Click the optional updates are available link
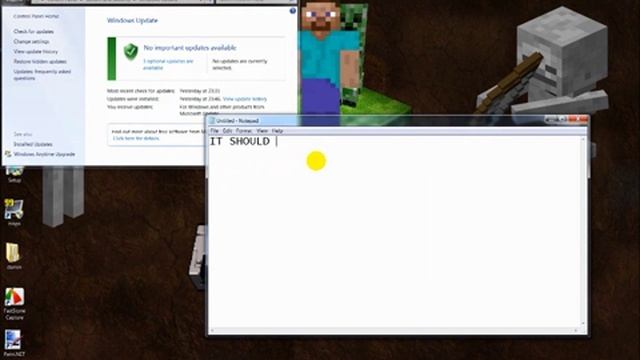This screenshot has height=360, width=640. (168, 64)
